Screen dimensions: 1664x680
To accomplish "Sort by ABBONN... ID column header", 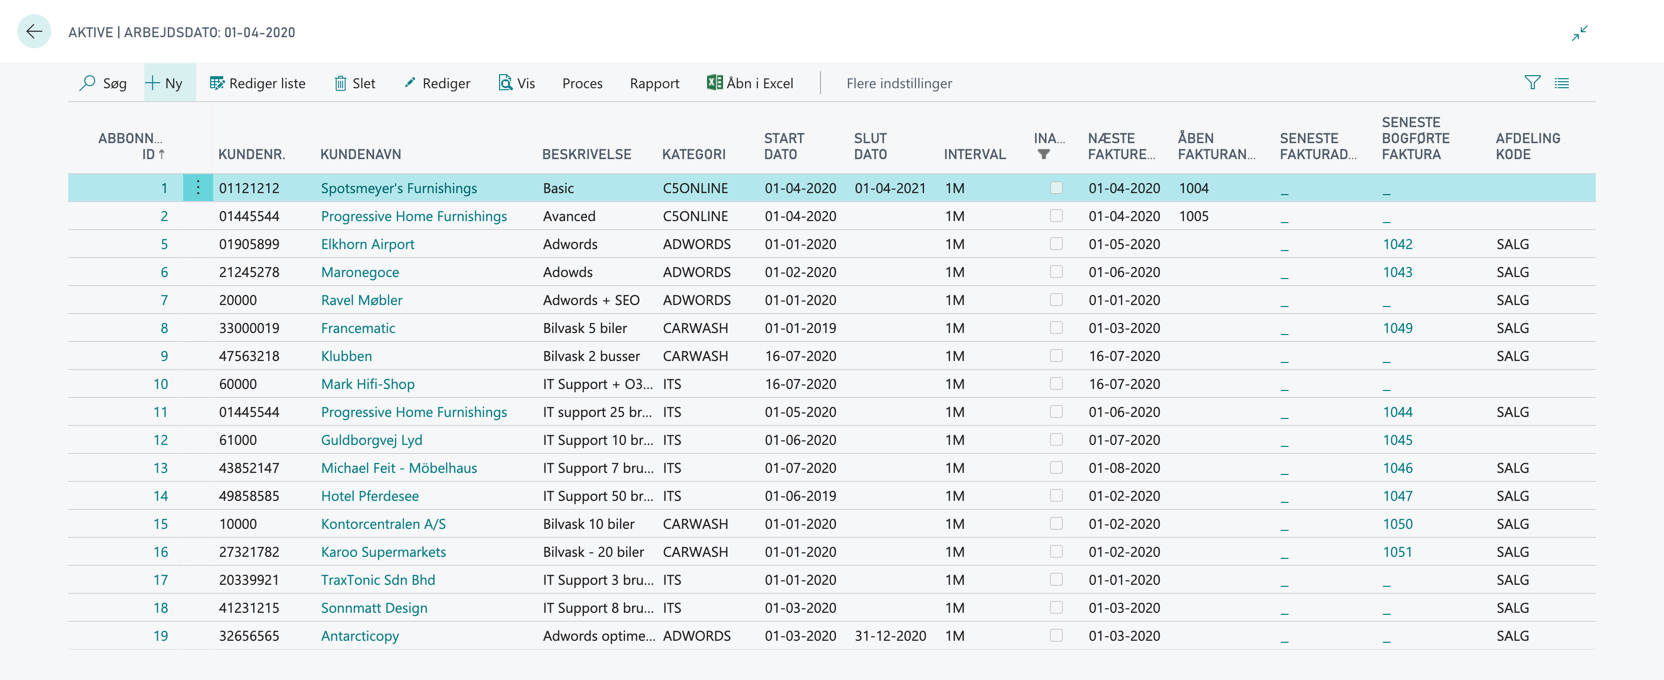I will click(131, 146).
